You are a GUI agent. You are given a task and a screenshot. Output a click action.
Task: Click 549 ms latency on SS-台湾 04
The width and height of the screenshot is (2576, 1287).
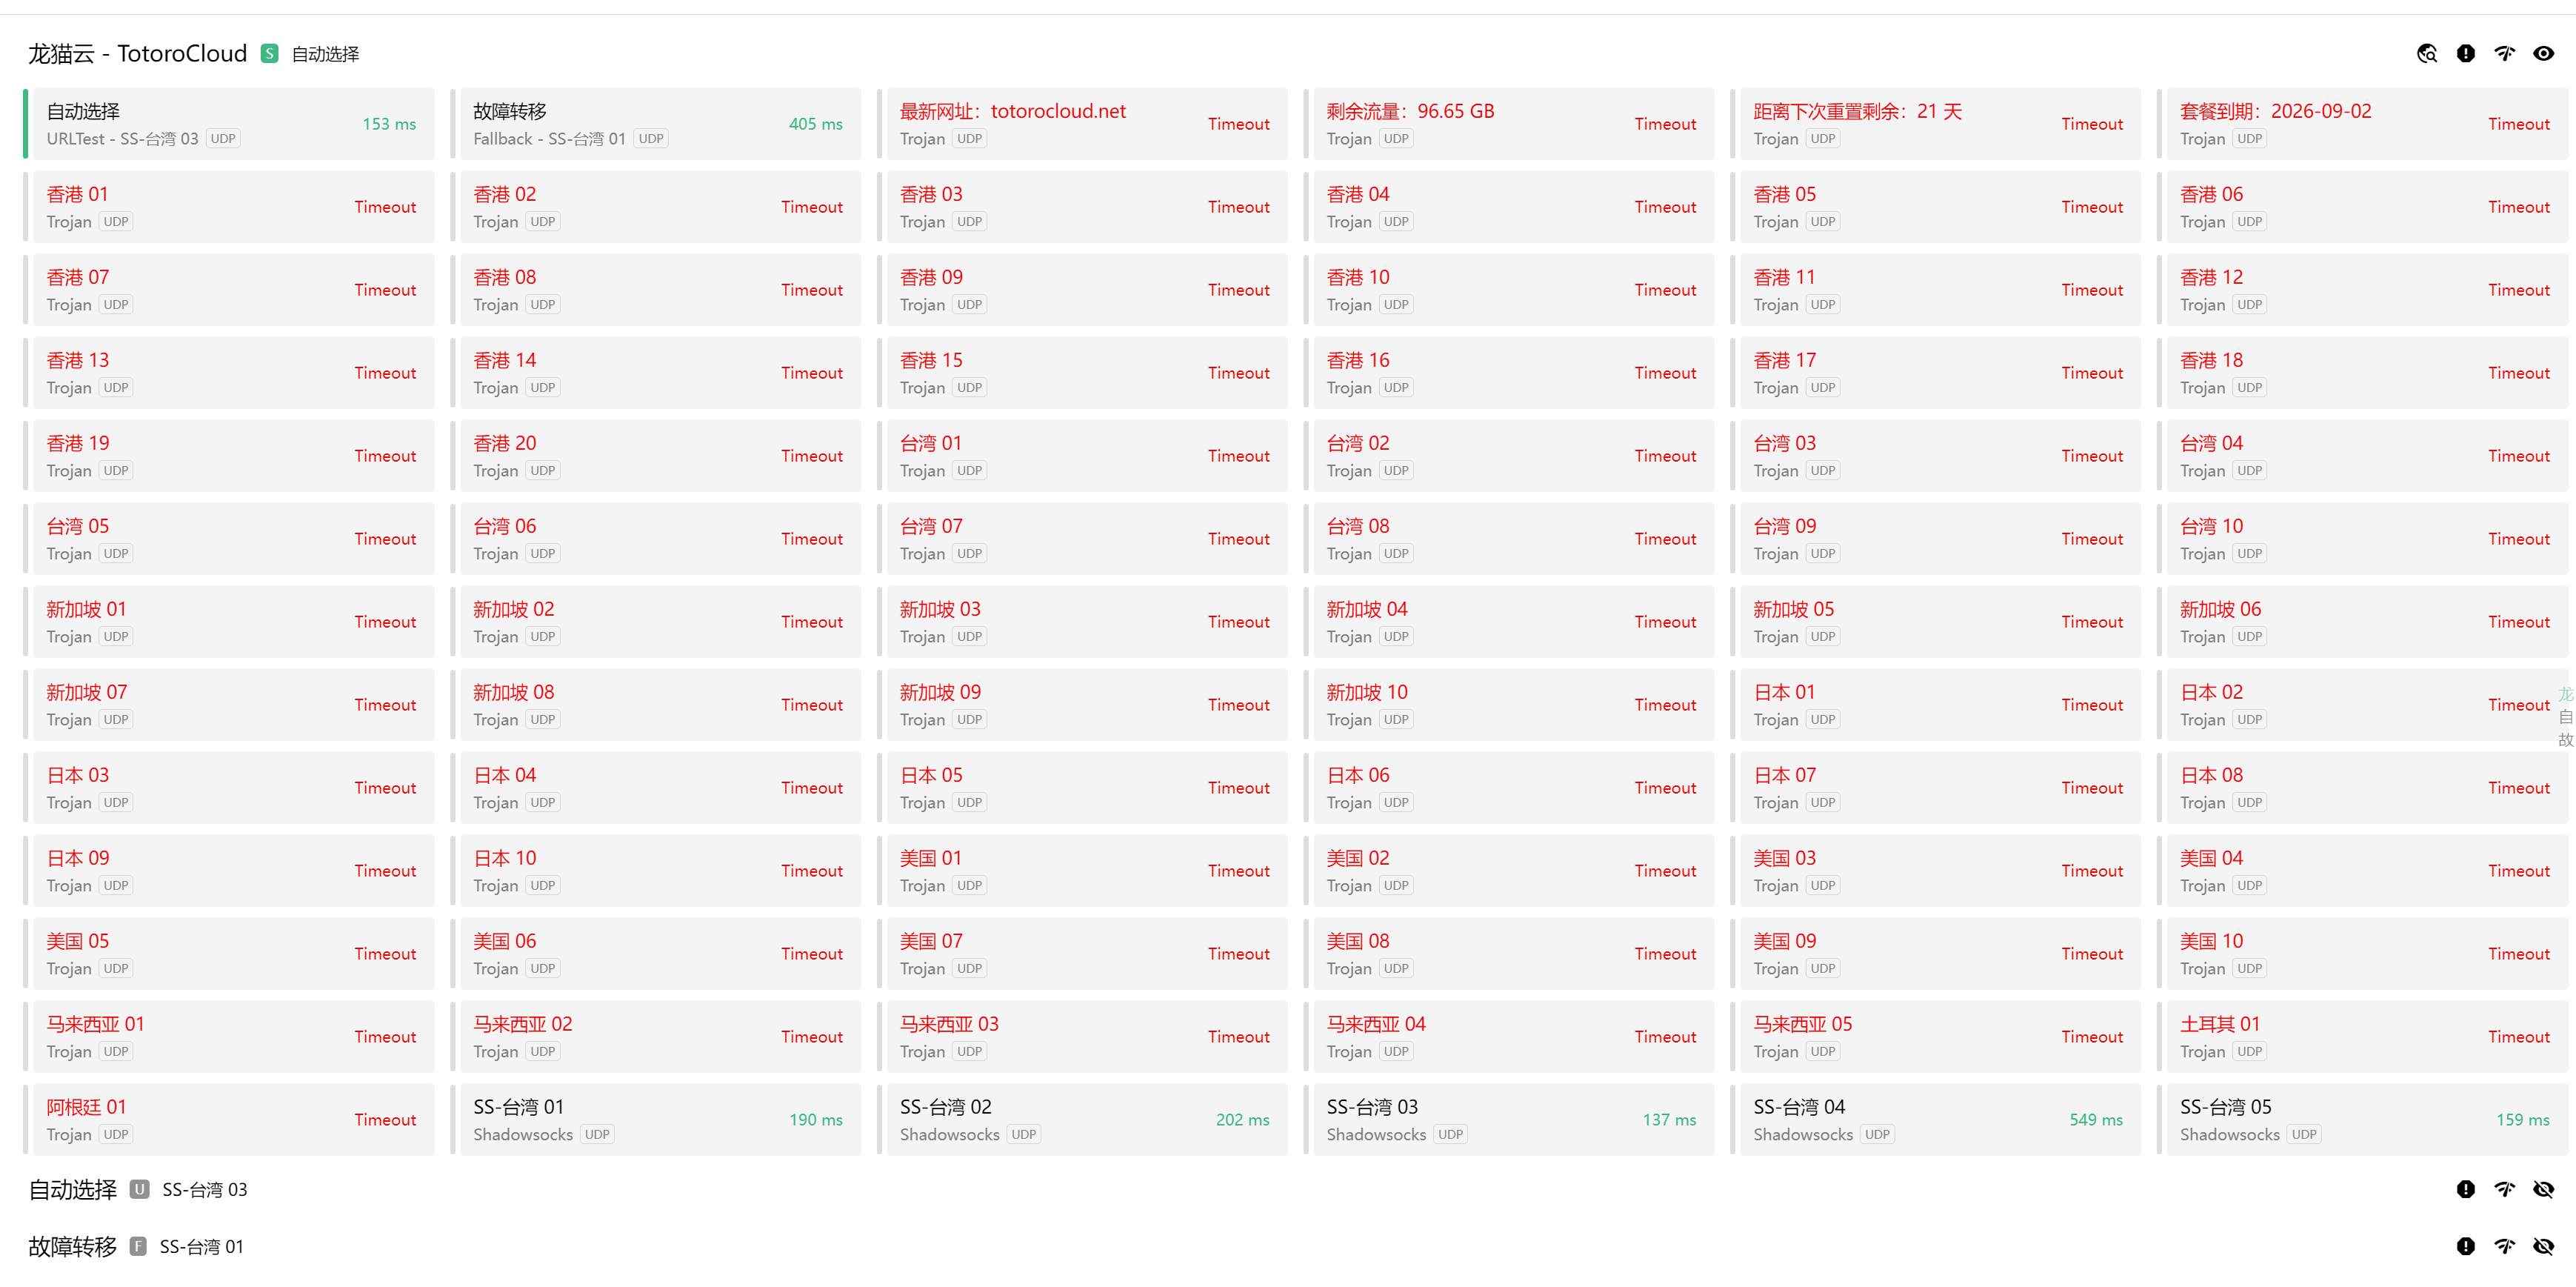(x=2095, y=1120)
